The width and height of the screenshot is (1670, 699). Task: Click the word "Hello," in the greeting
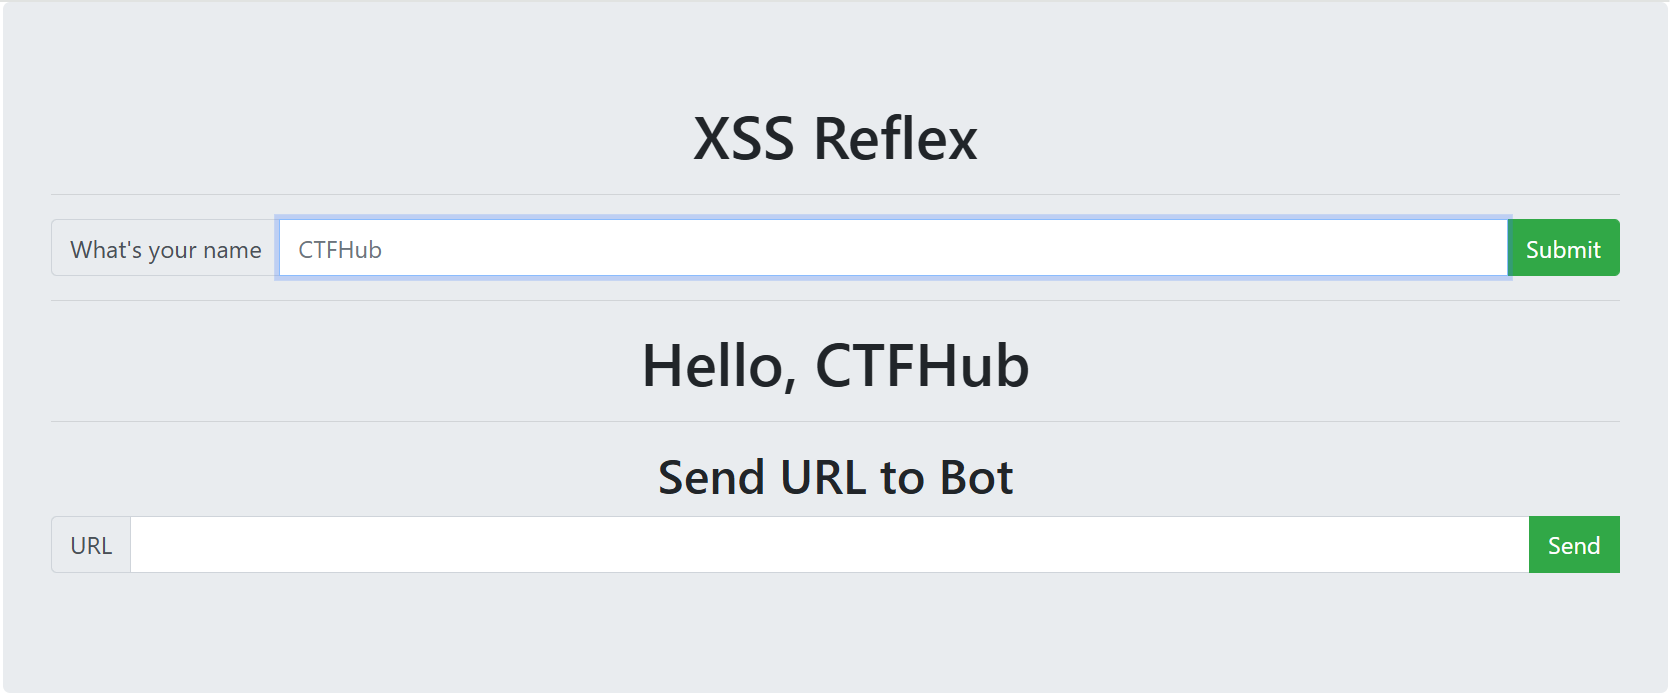[x=719, y=366]
